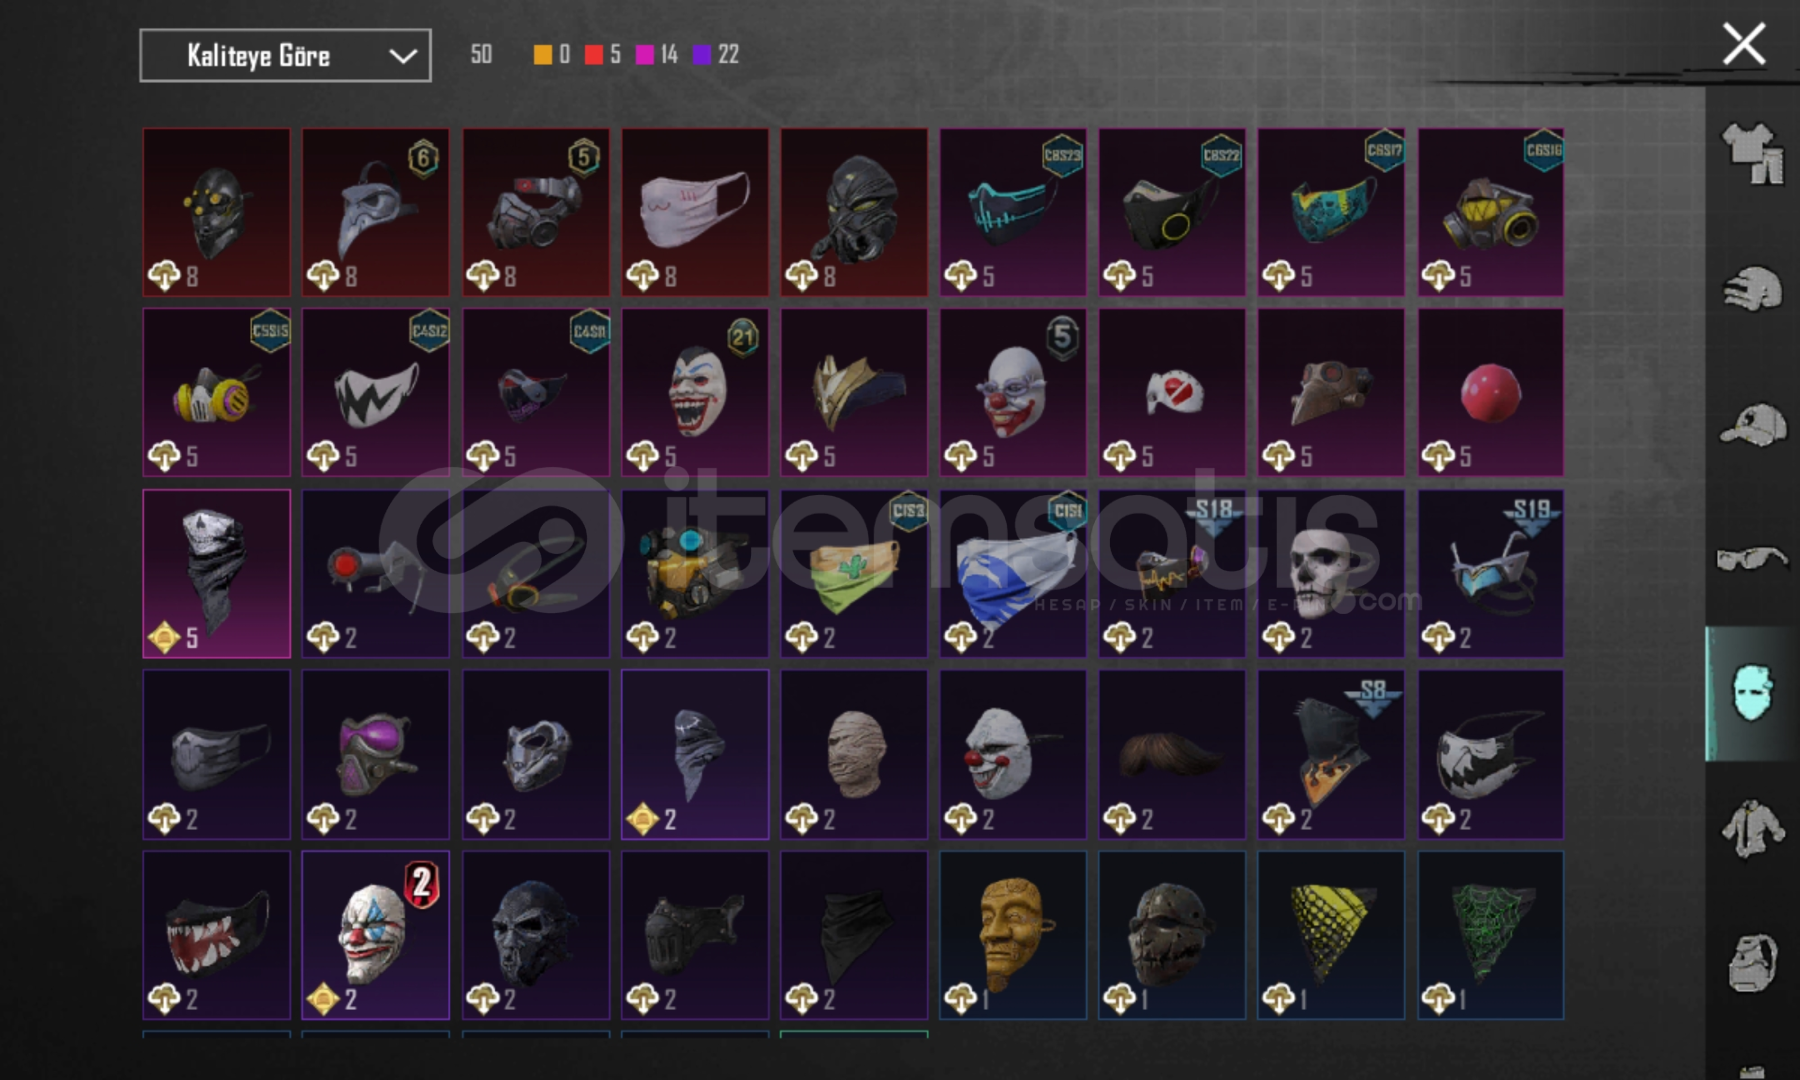Viewport: 1800px width, 1080px height.
Task: Select the golden wooden face mask
Action: pos(1013,935)
